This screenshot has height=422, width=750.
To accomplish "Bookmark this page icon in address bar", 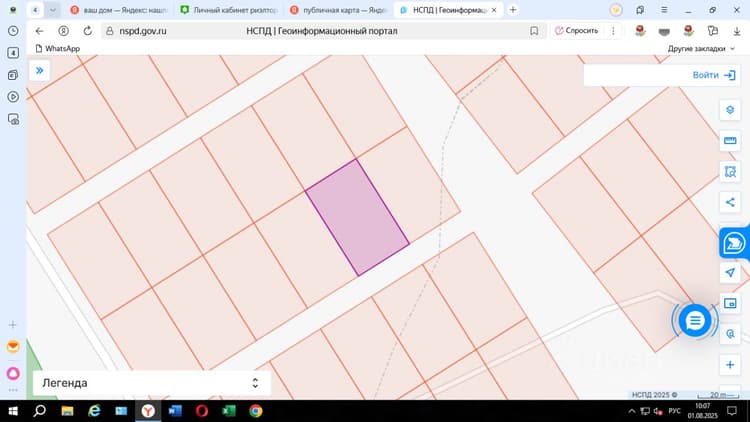I will 534,31.
